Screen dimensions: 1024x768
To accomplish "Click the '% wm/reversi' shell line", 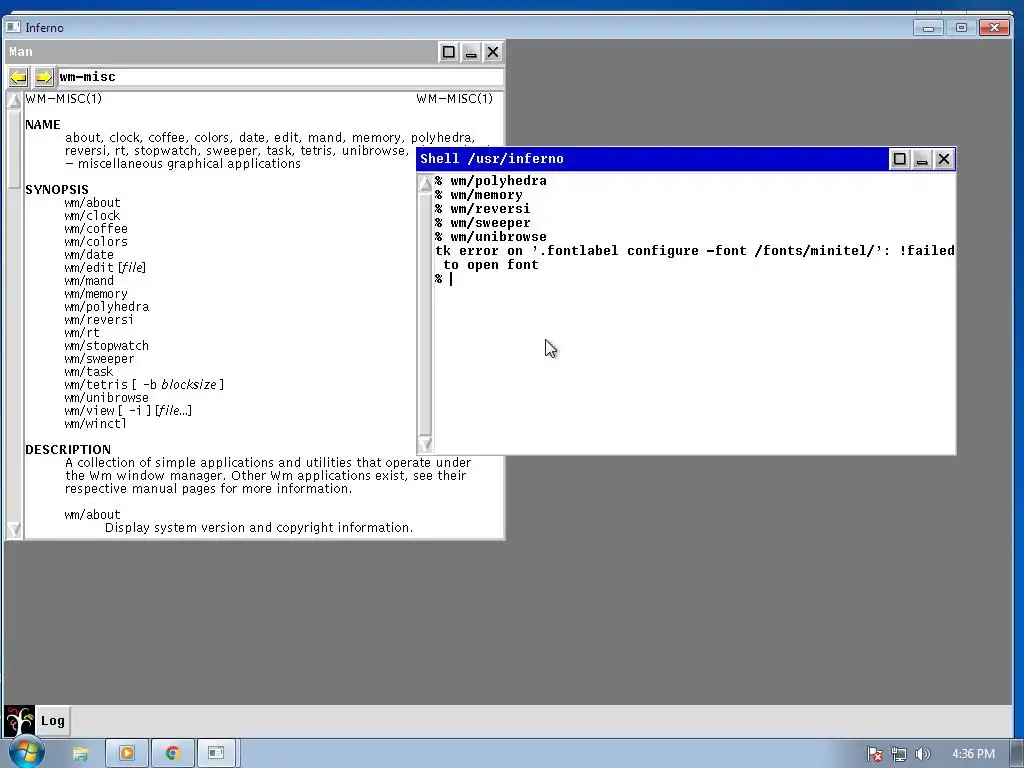I will tap(483, 209).
